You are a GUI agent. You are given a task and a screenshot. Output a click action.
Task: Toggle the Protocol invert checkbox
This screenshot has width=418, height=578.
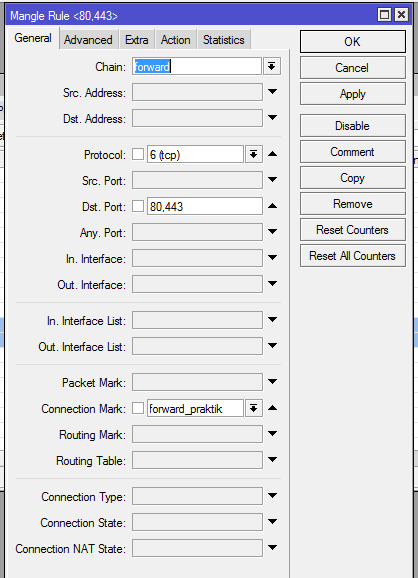point(138,154)
